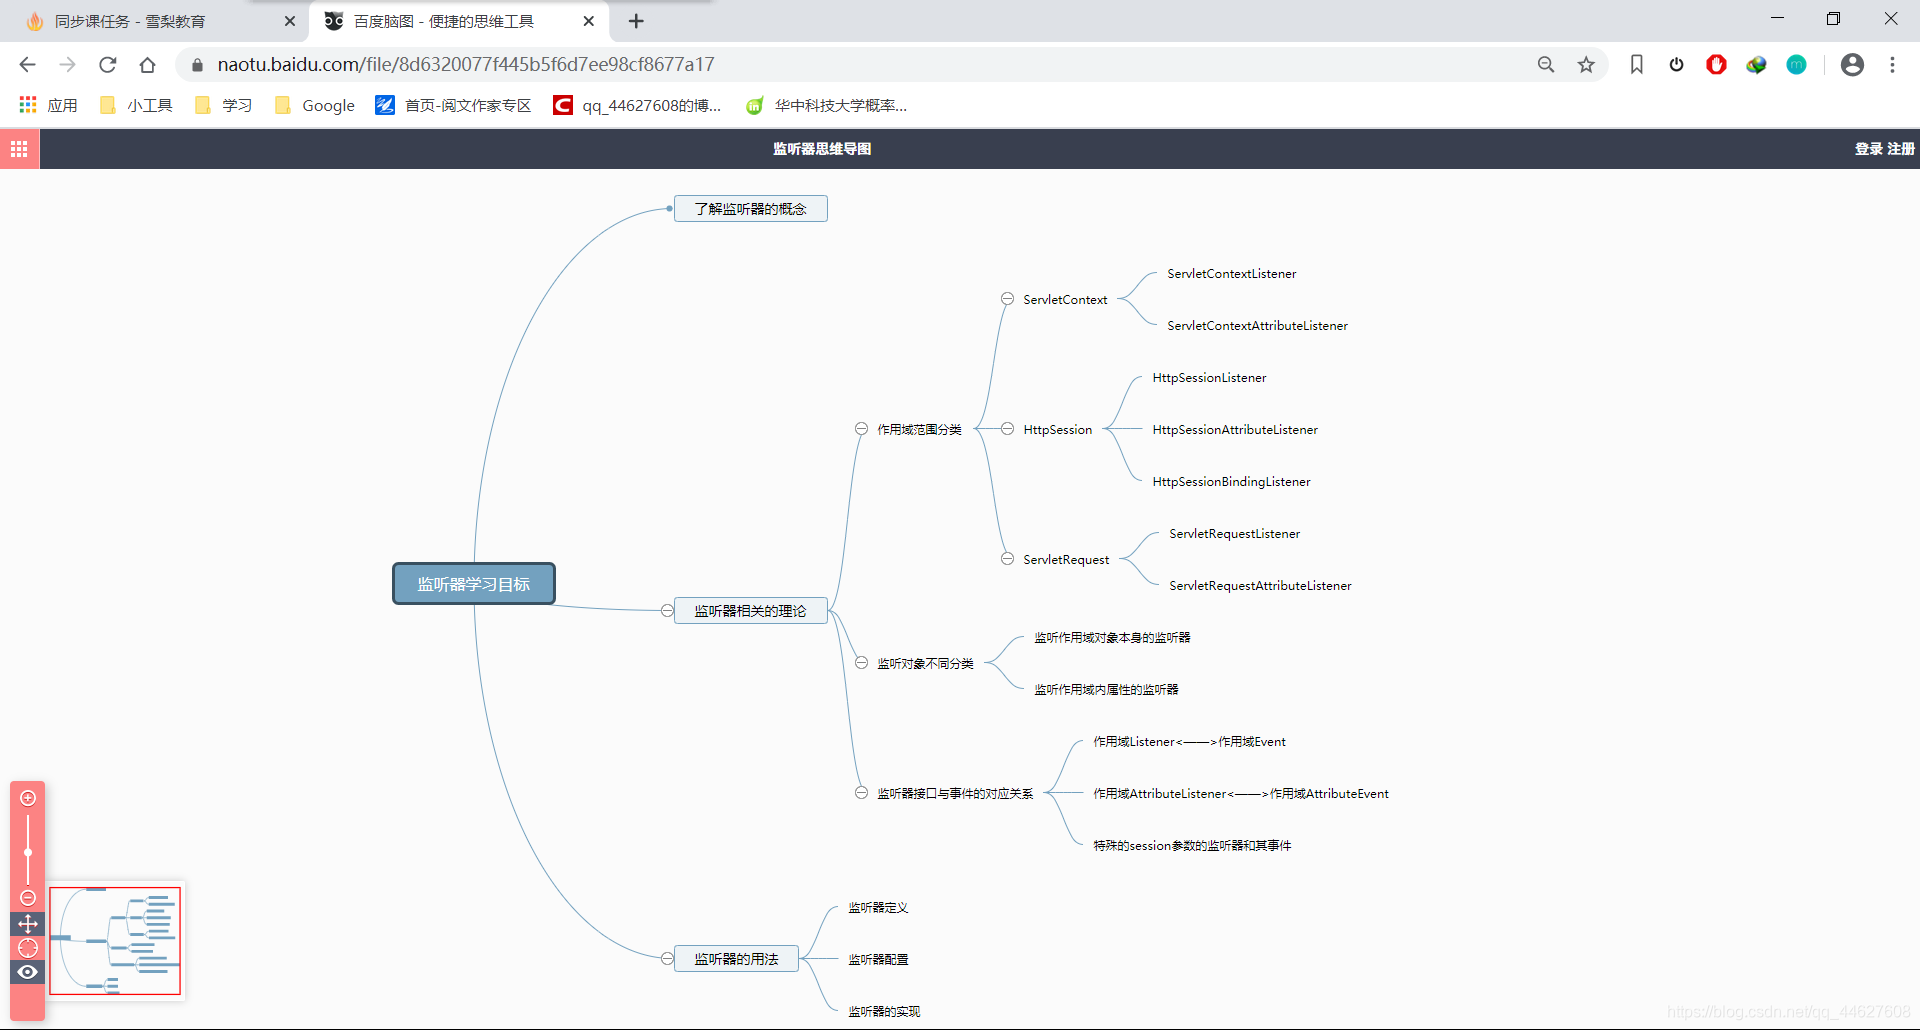The height and width of the screenshot is (1030, 1920).
Task: Close the 同步课任务 tab
Action: [290, 21]
